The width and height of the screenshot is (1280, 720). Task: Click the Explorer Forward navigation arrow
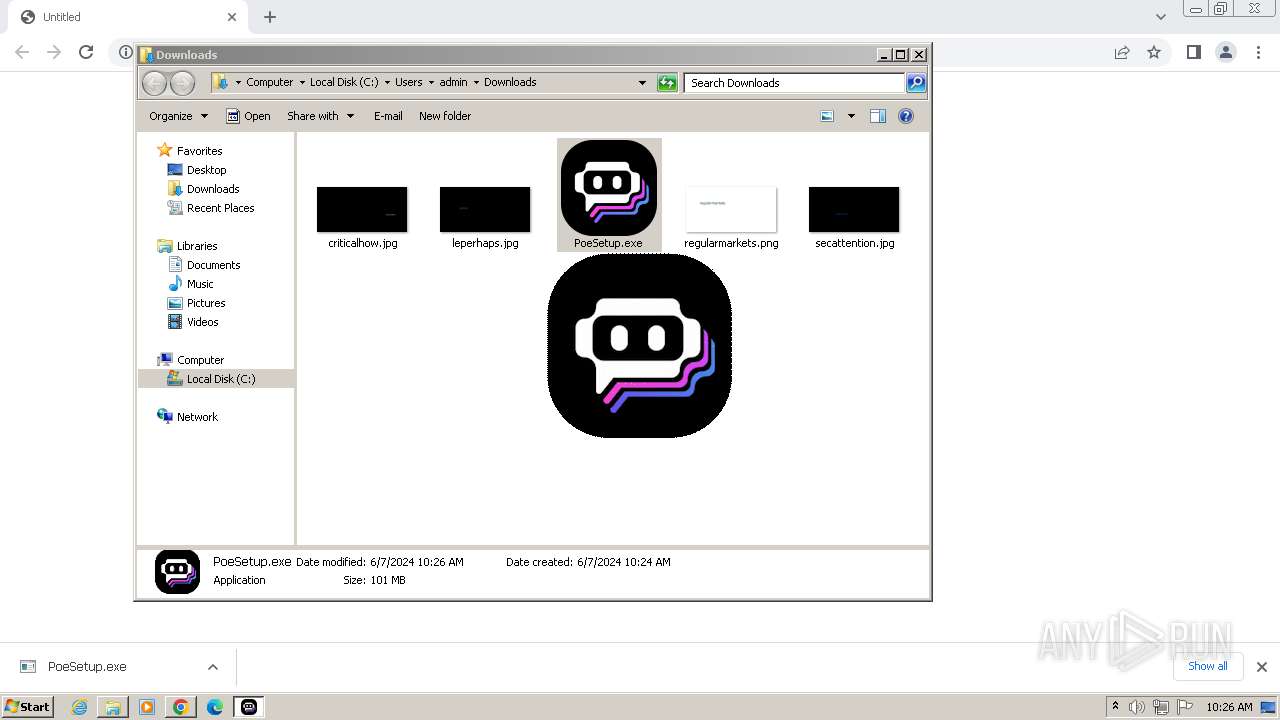click(x=182, y=83)
